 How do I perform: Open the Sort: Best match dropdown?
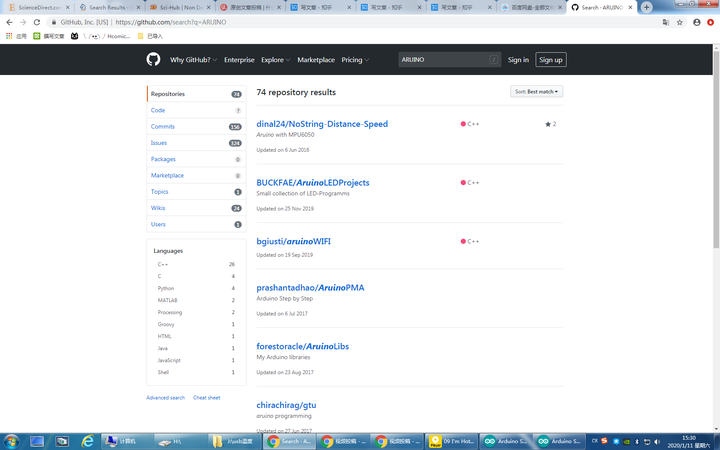click(x=536, y=91)
